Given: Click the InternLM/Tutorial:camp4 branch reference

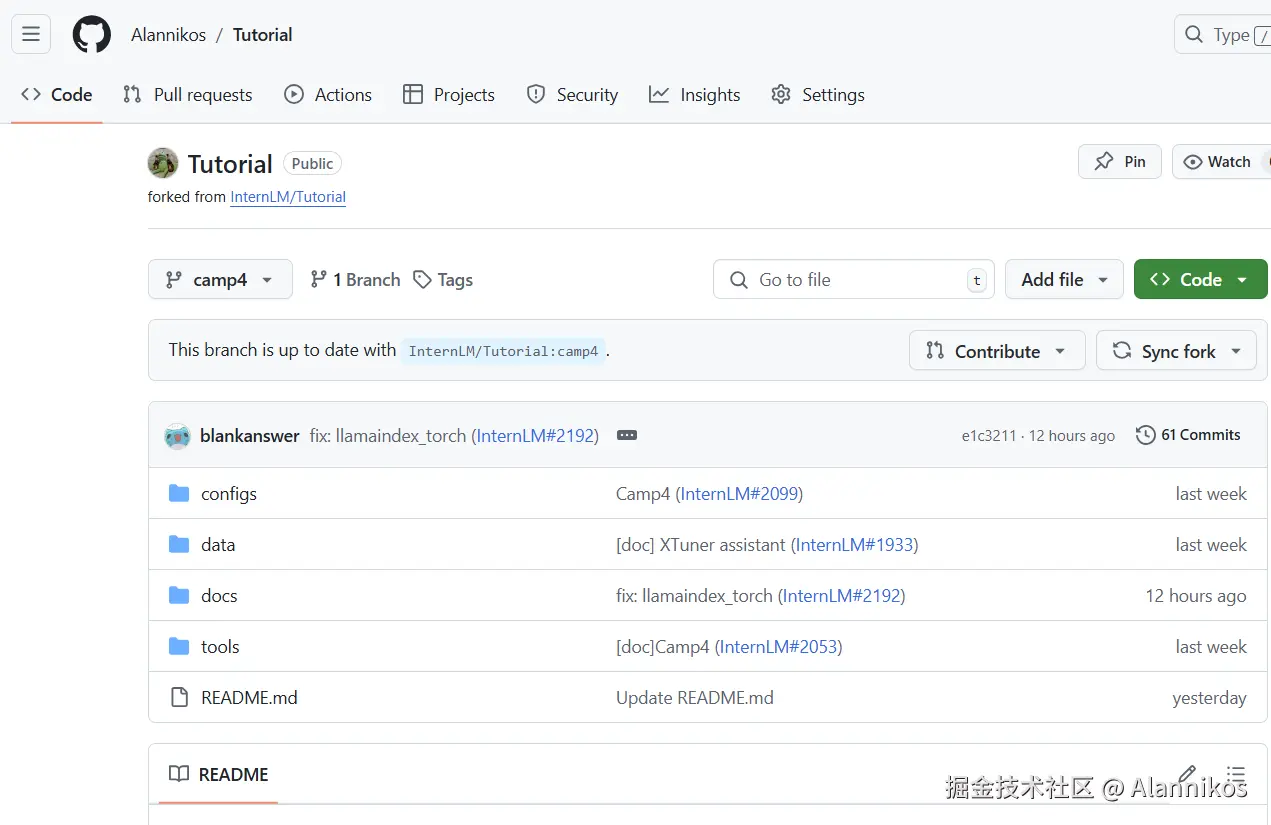Looking at the screenshot, I should 503,351.
